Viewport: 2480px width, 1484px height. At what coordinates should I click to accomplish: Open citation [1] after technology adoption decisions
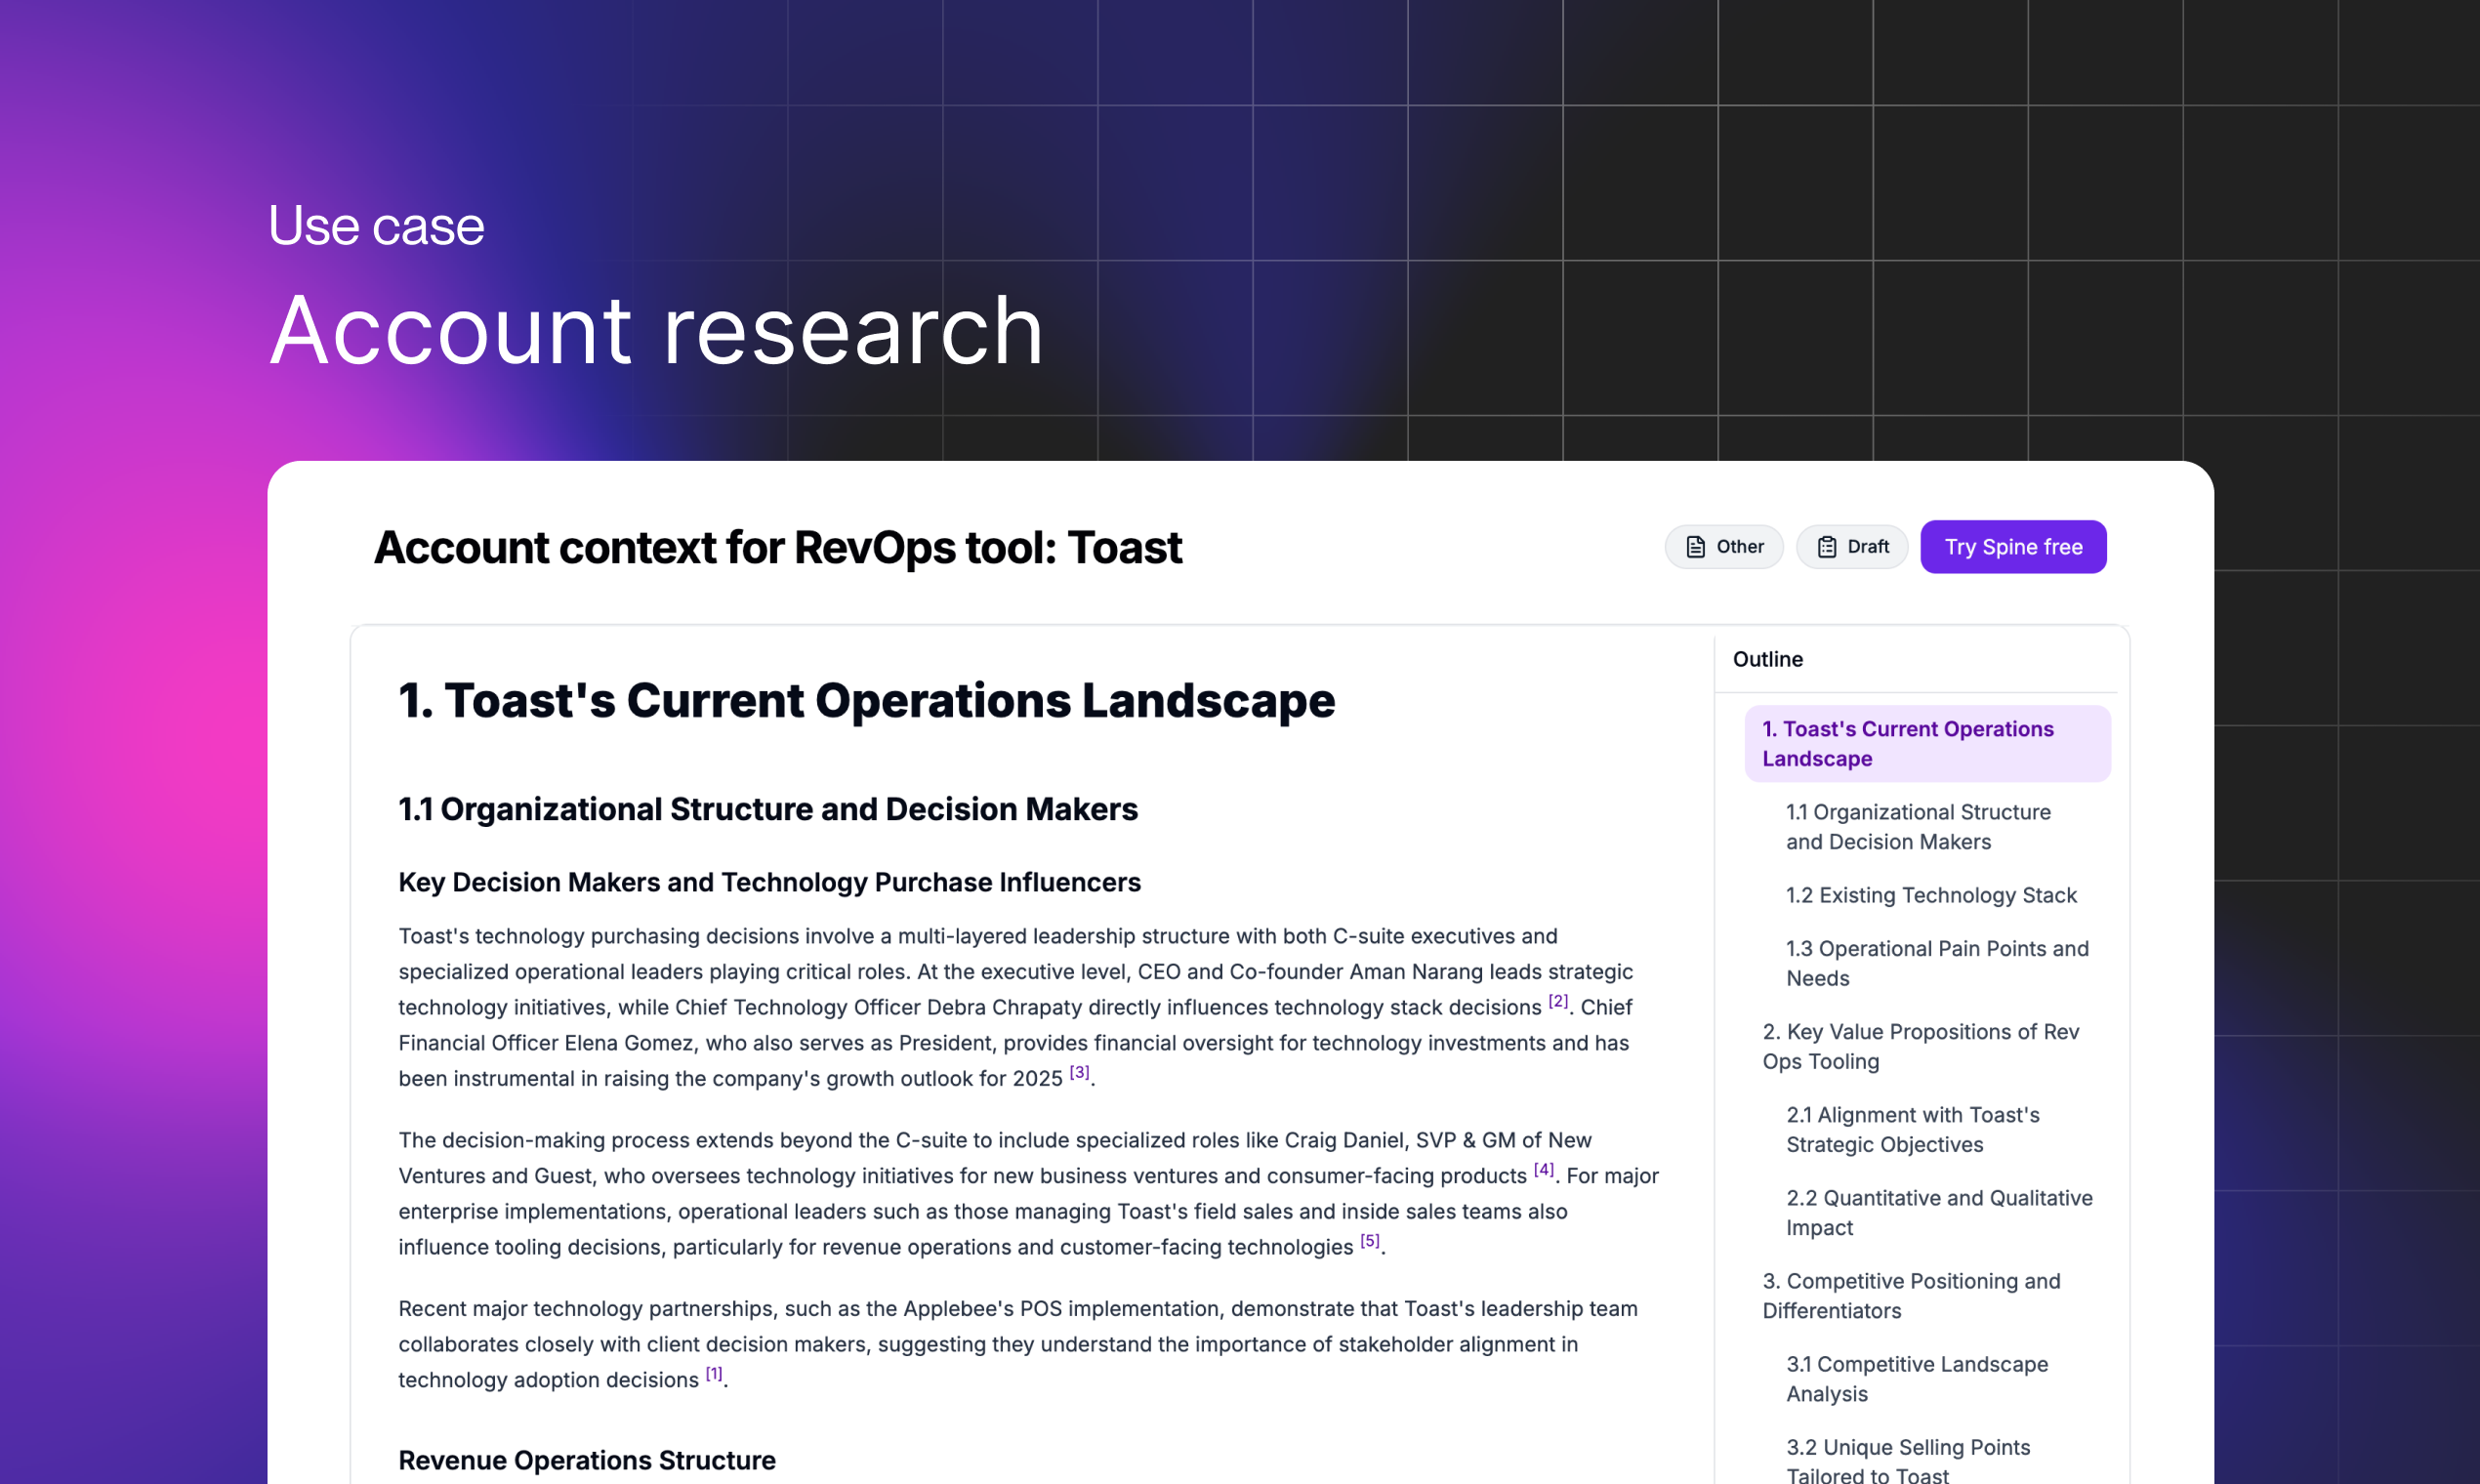coord(714,1373)
